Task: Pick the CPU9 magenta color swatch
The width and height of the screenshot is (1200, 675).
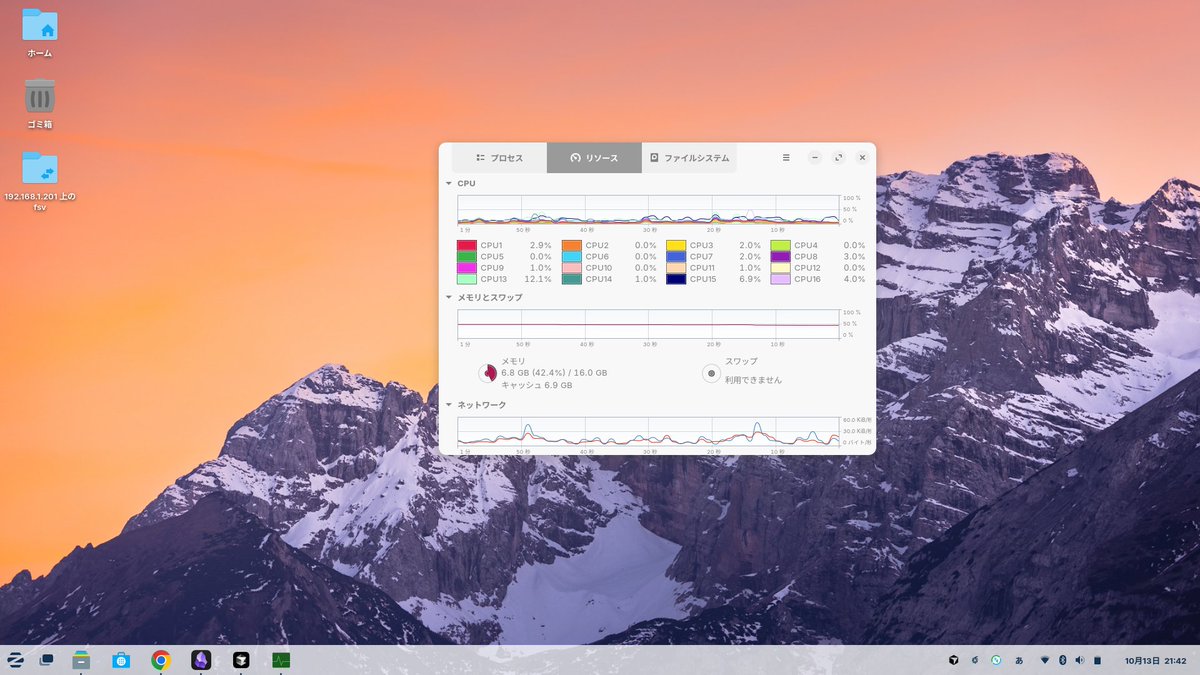Action: 467,268
